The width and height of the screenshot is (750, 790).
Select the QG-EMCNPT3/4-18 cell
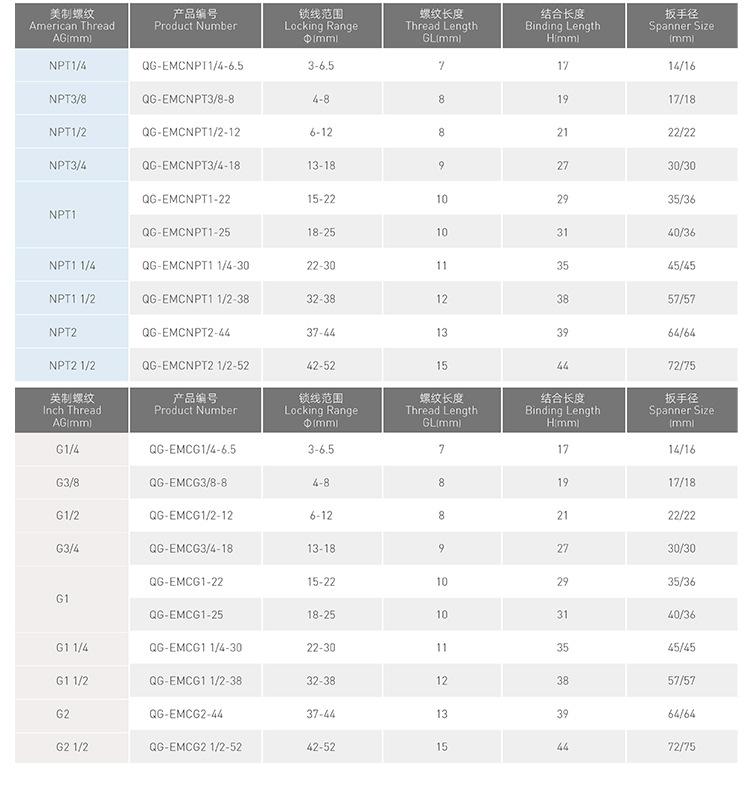point(196,165)
